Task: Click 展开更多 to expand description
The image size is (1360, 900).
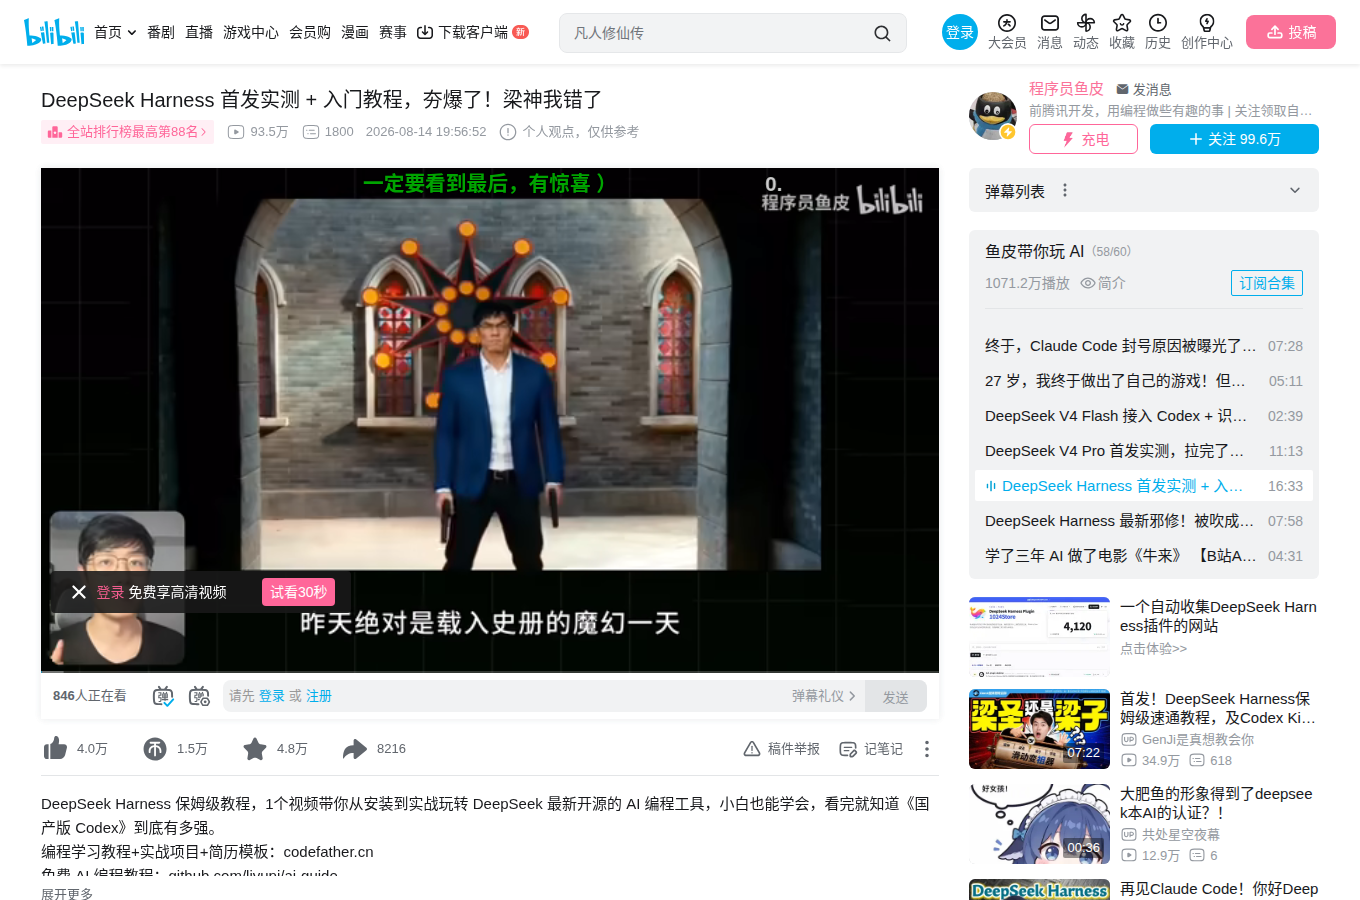Action: [x=67, y=894]
